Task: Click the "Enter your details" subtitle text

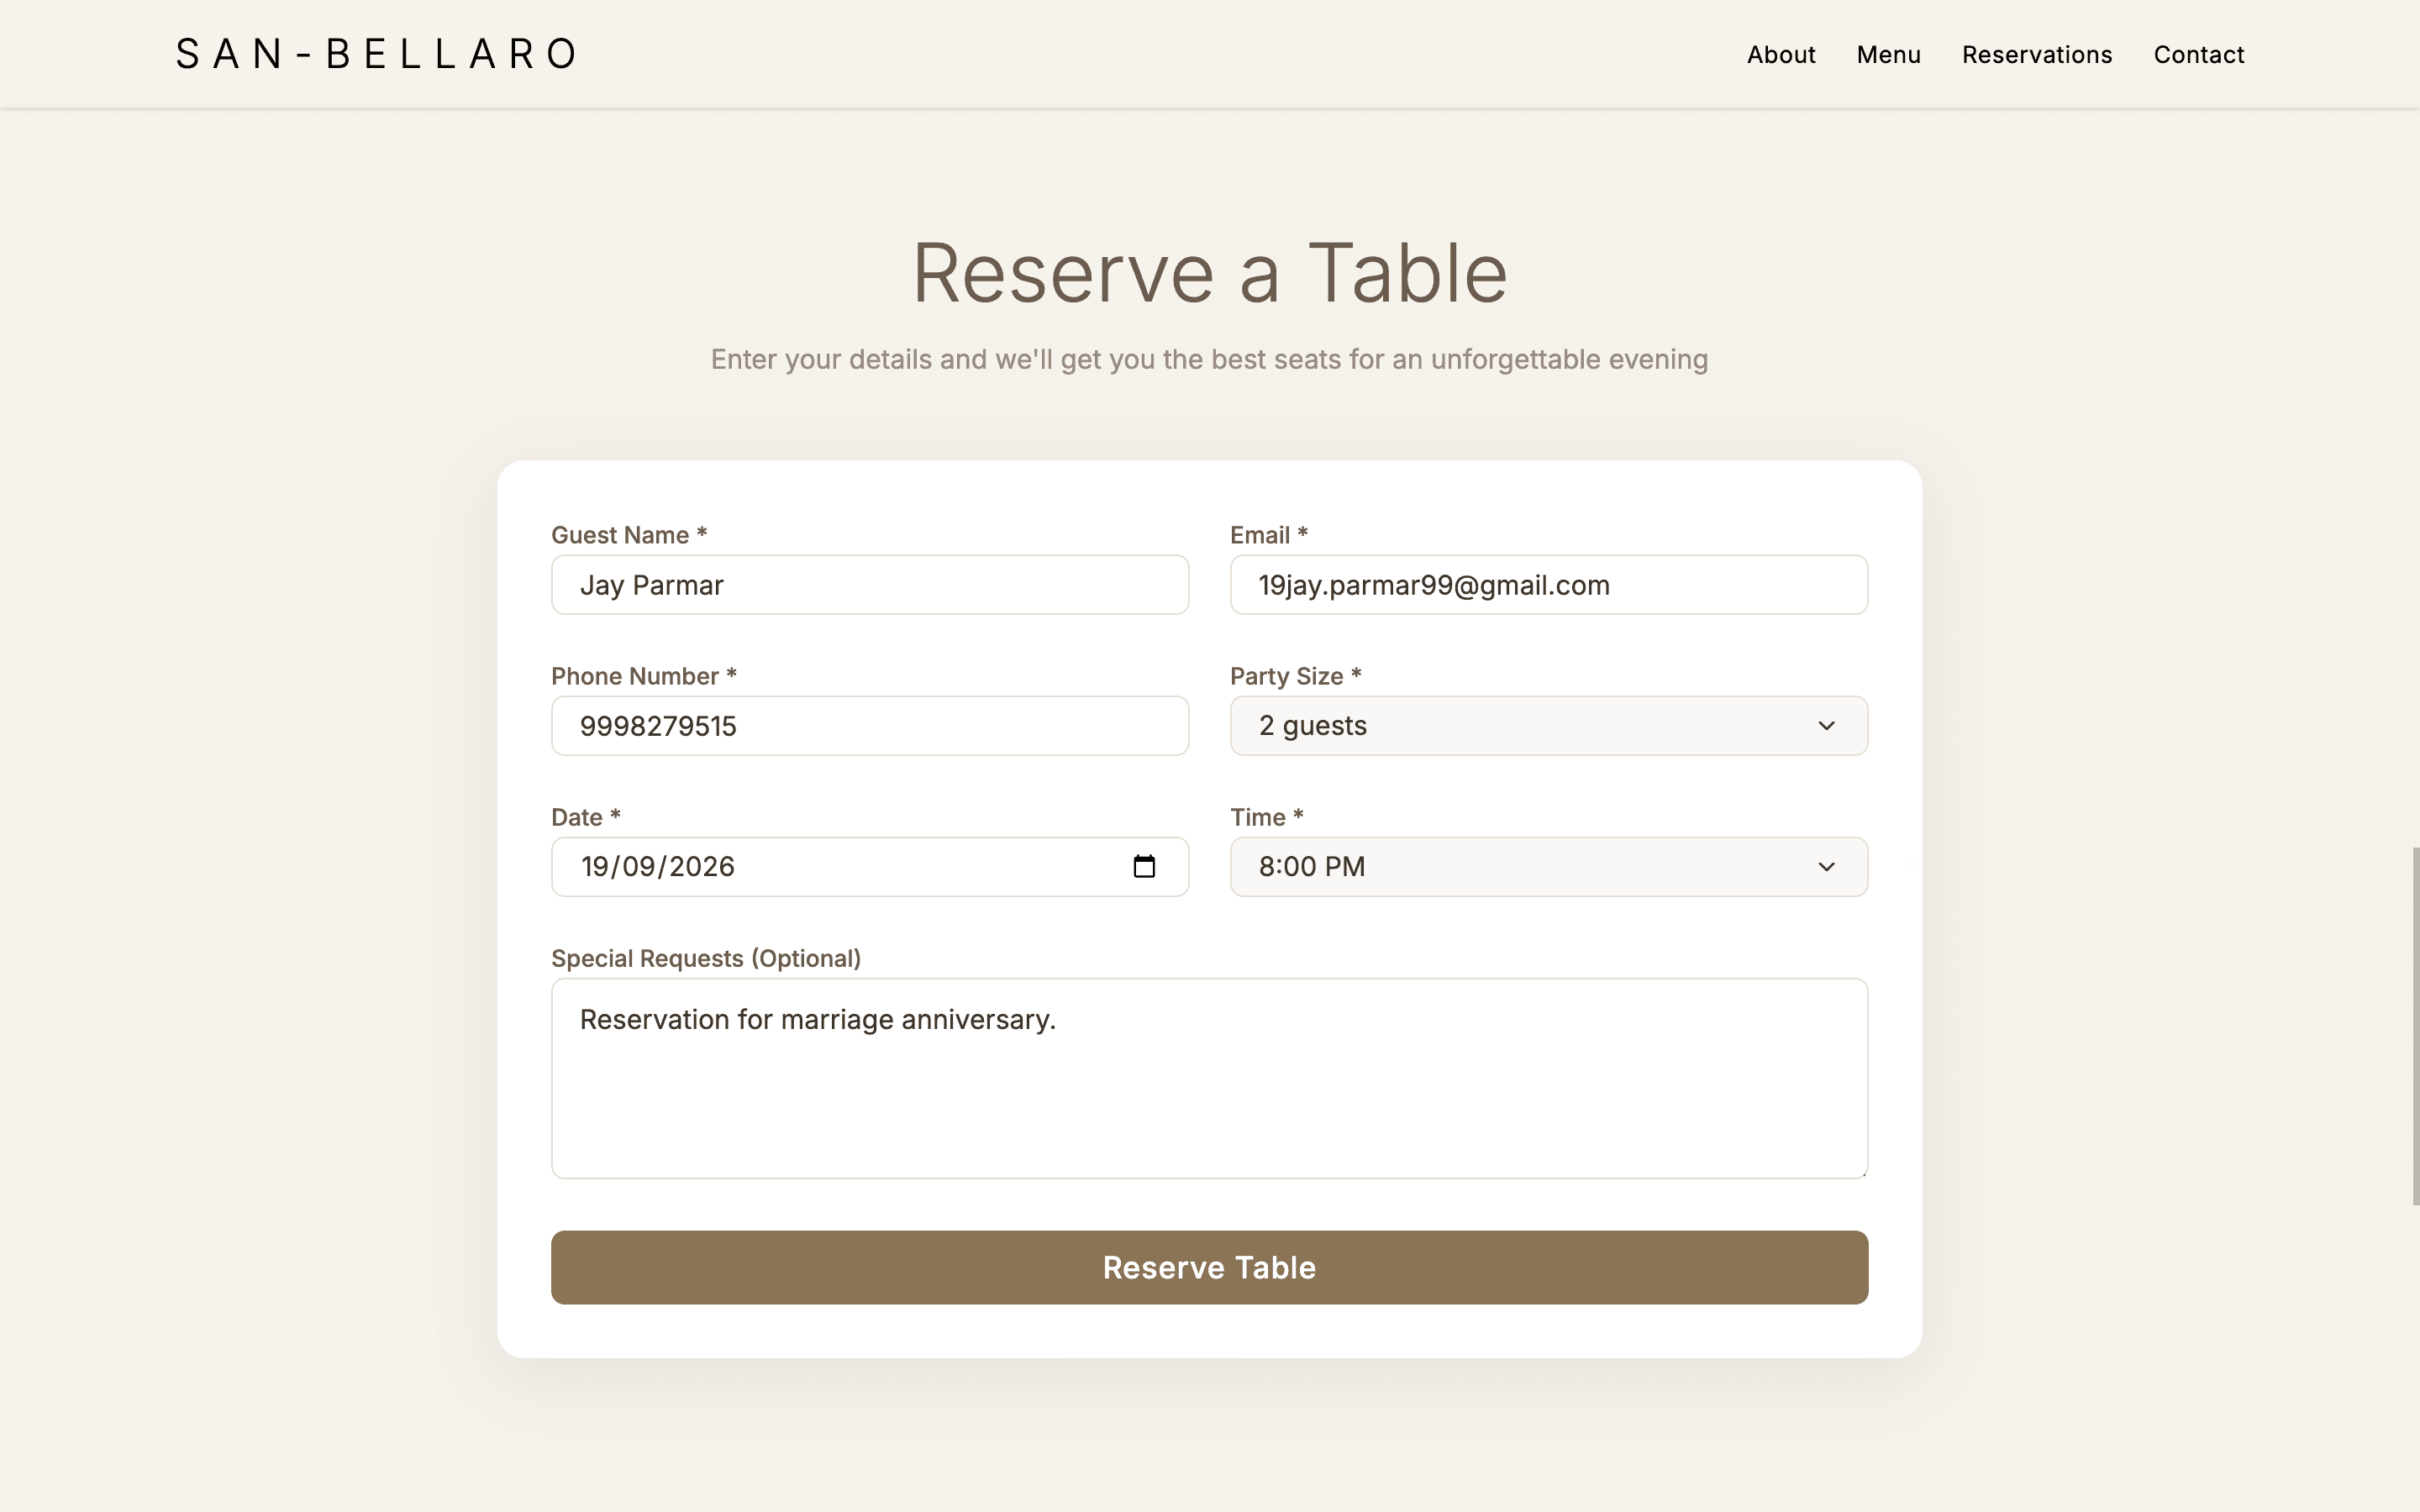Action: [x=1209, y=360]
